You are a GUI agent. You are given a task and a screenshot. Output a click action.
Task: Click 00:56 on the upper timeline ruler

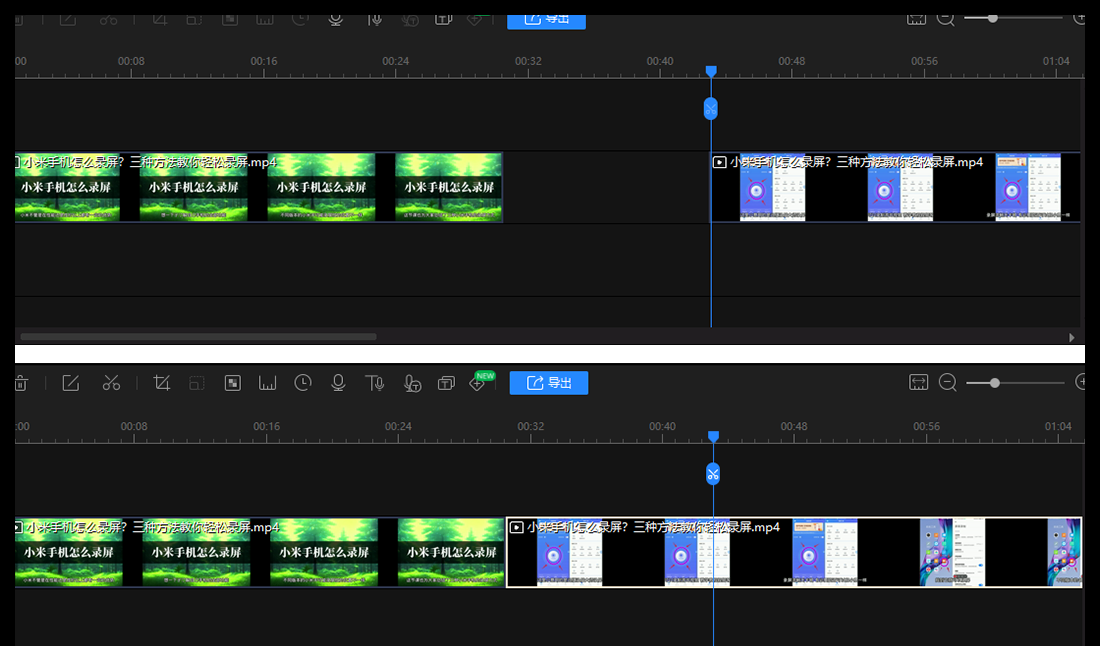[x=925, y=61]
